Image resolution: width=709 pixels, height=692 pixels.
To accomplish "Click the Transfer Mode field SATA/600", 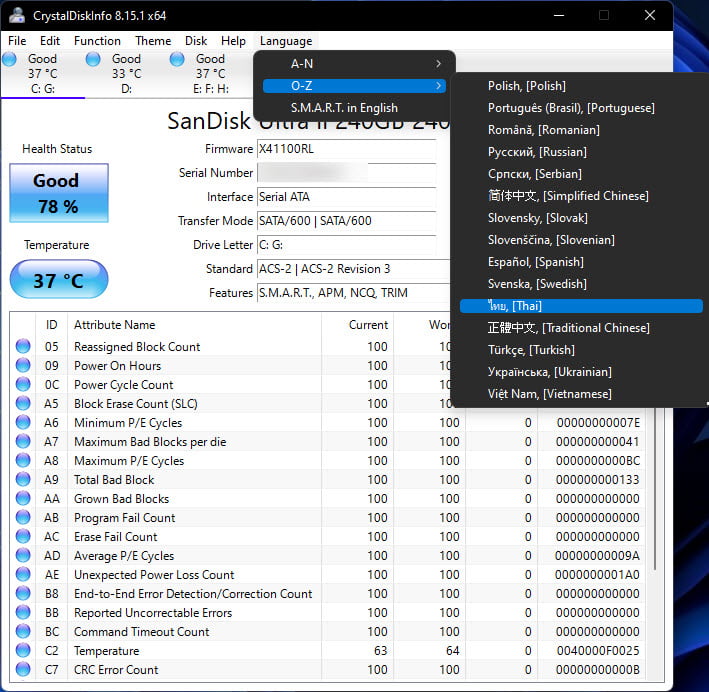I will point(346,221).
